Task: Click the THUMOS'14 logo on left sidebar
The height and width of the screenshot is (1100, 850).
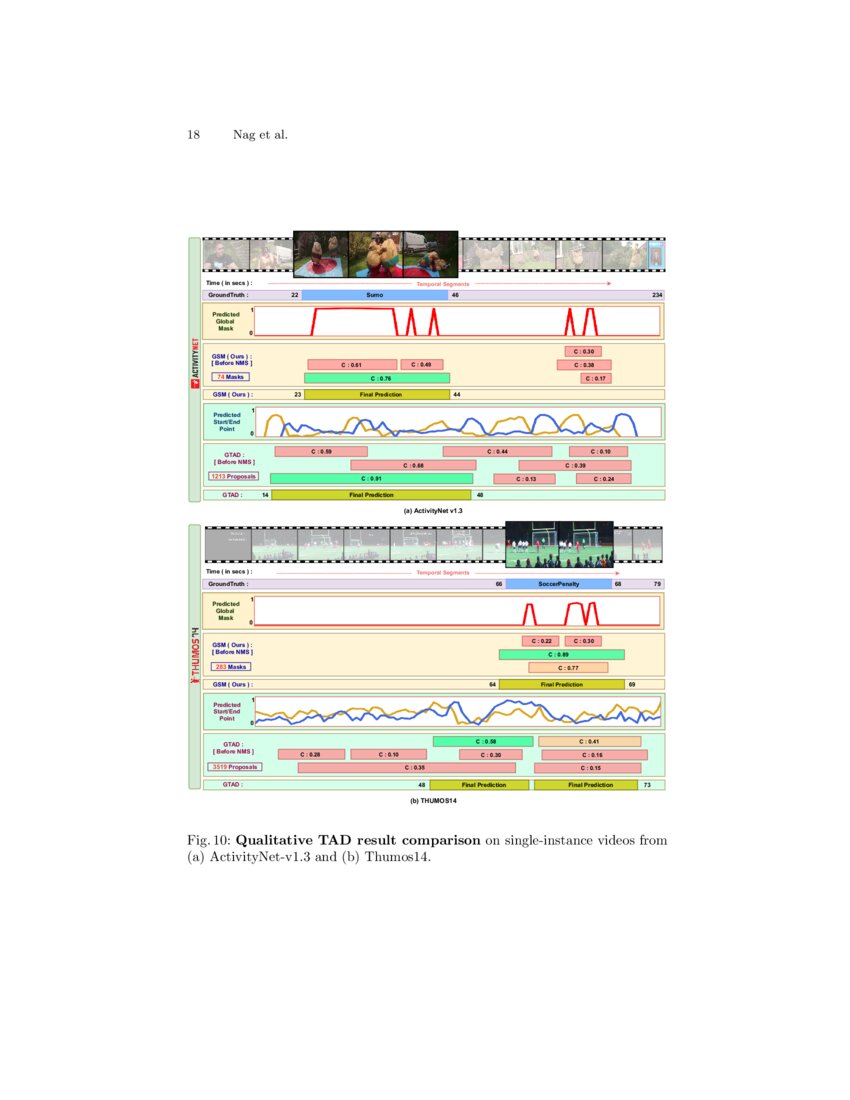Action: pyautogui.click(x=195, y=655)
